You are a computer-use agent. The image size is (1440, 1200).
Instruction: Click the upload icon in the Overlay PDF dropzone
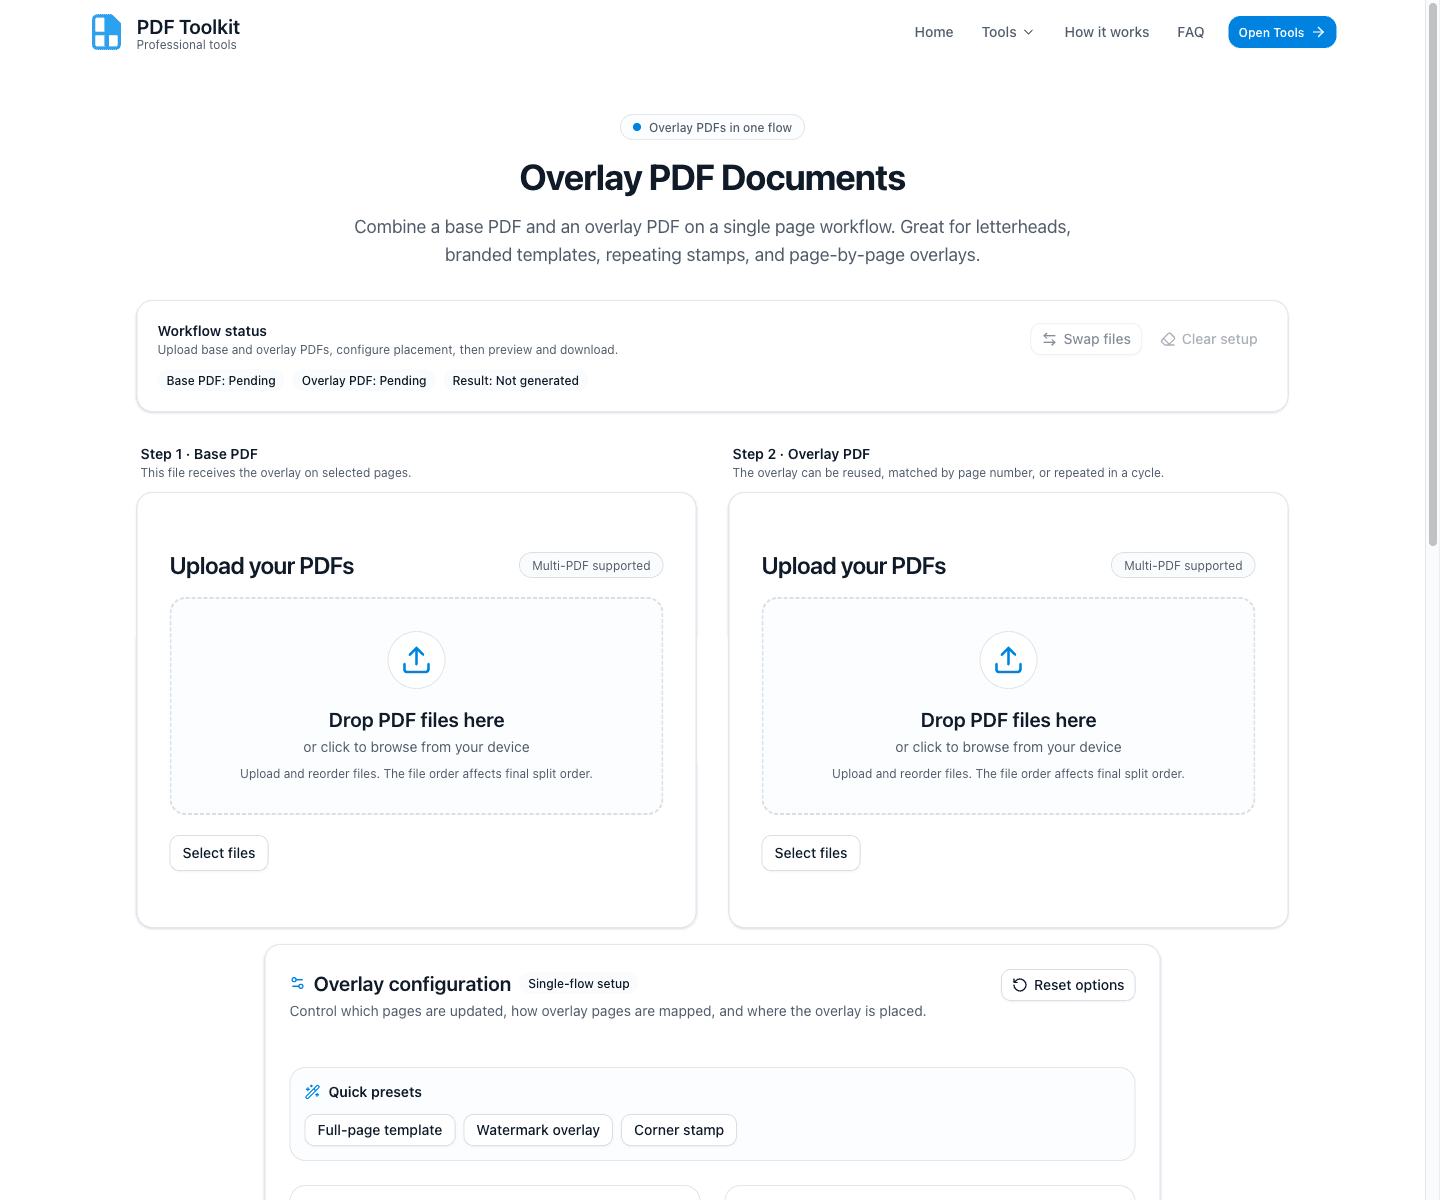1008,660
